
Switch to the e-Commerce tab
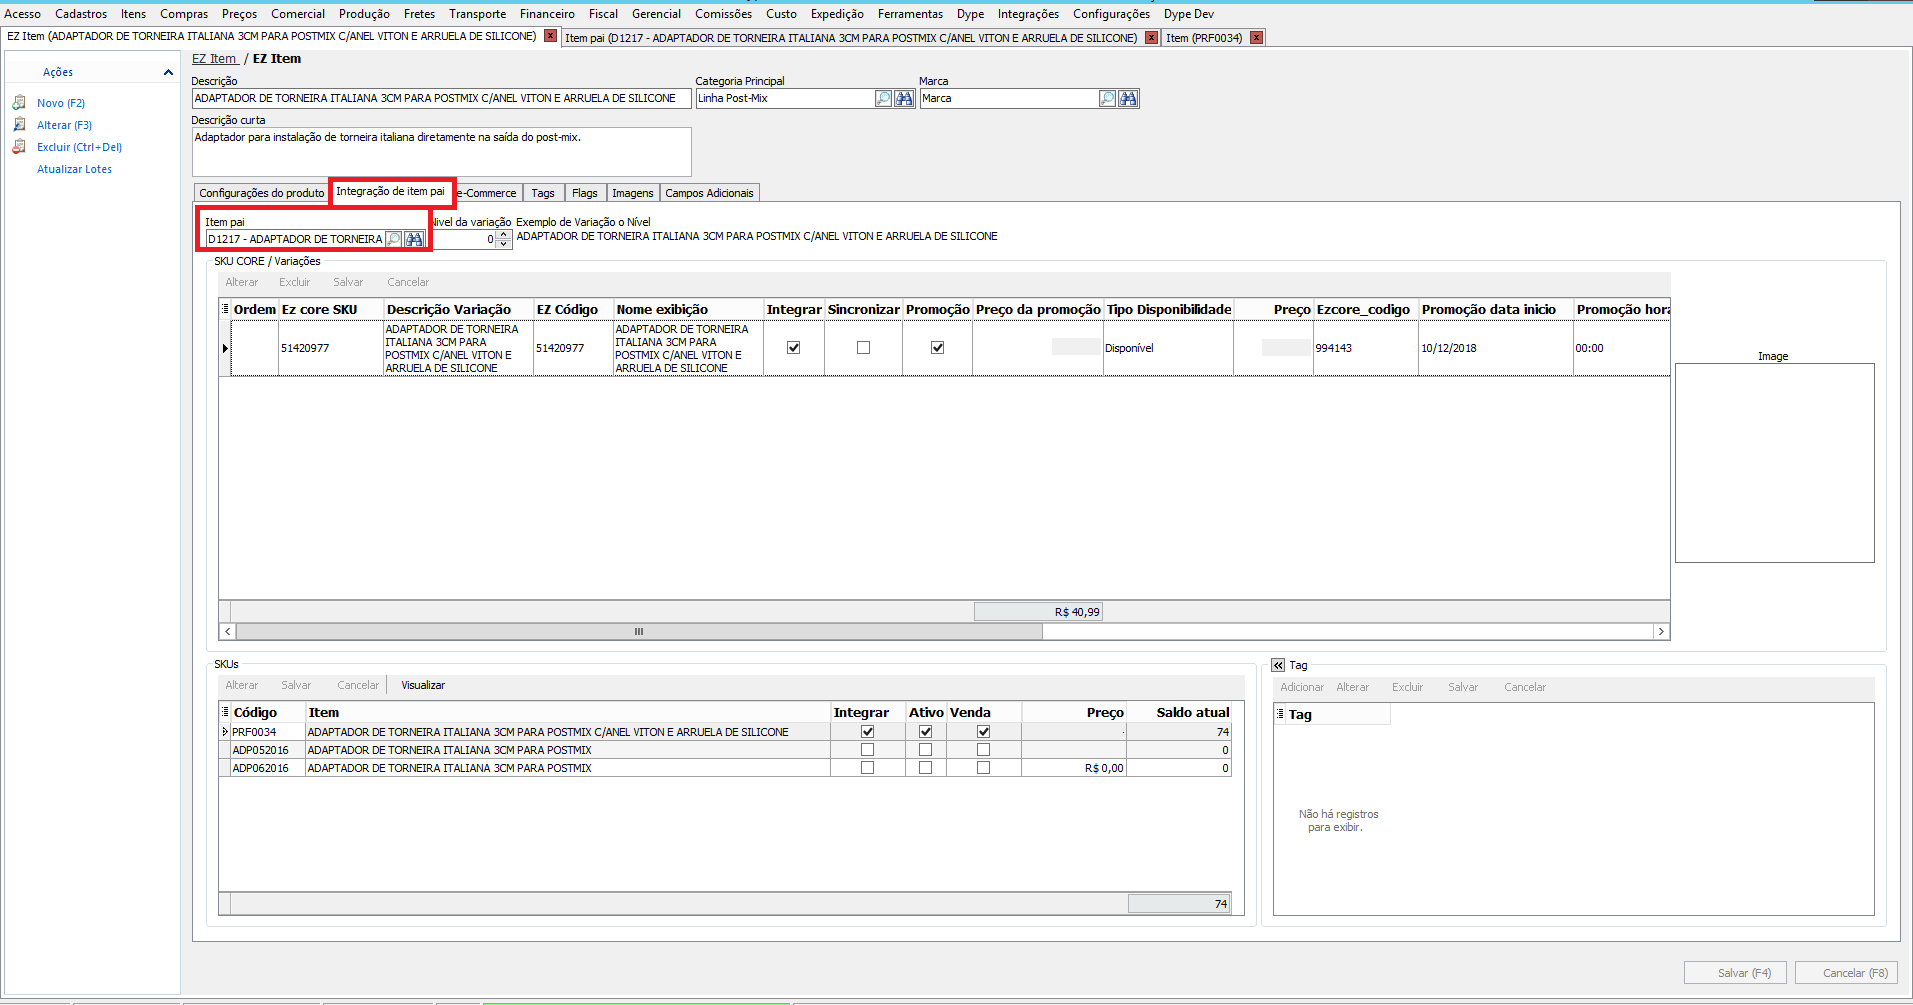tap(488, 193)
